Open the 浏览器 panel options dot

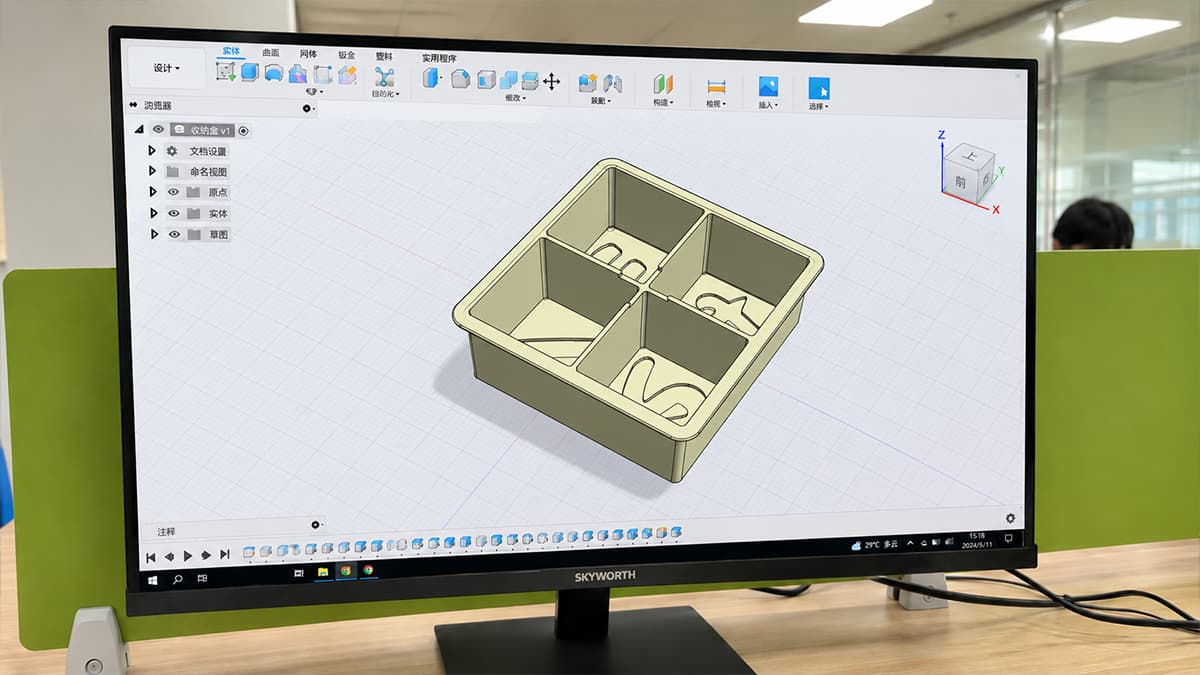click(307, 108)
